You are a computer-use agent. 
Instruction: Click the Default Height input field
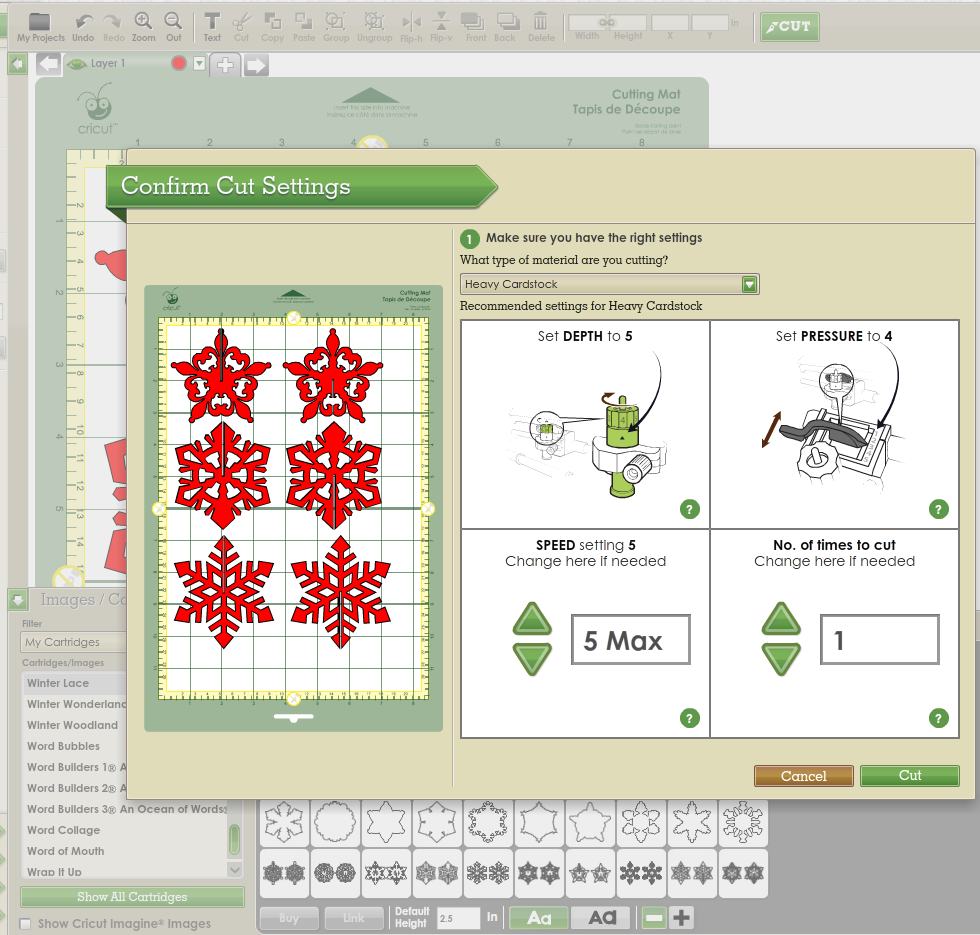(458, 918)
